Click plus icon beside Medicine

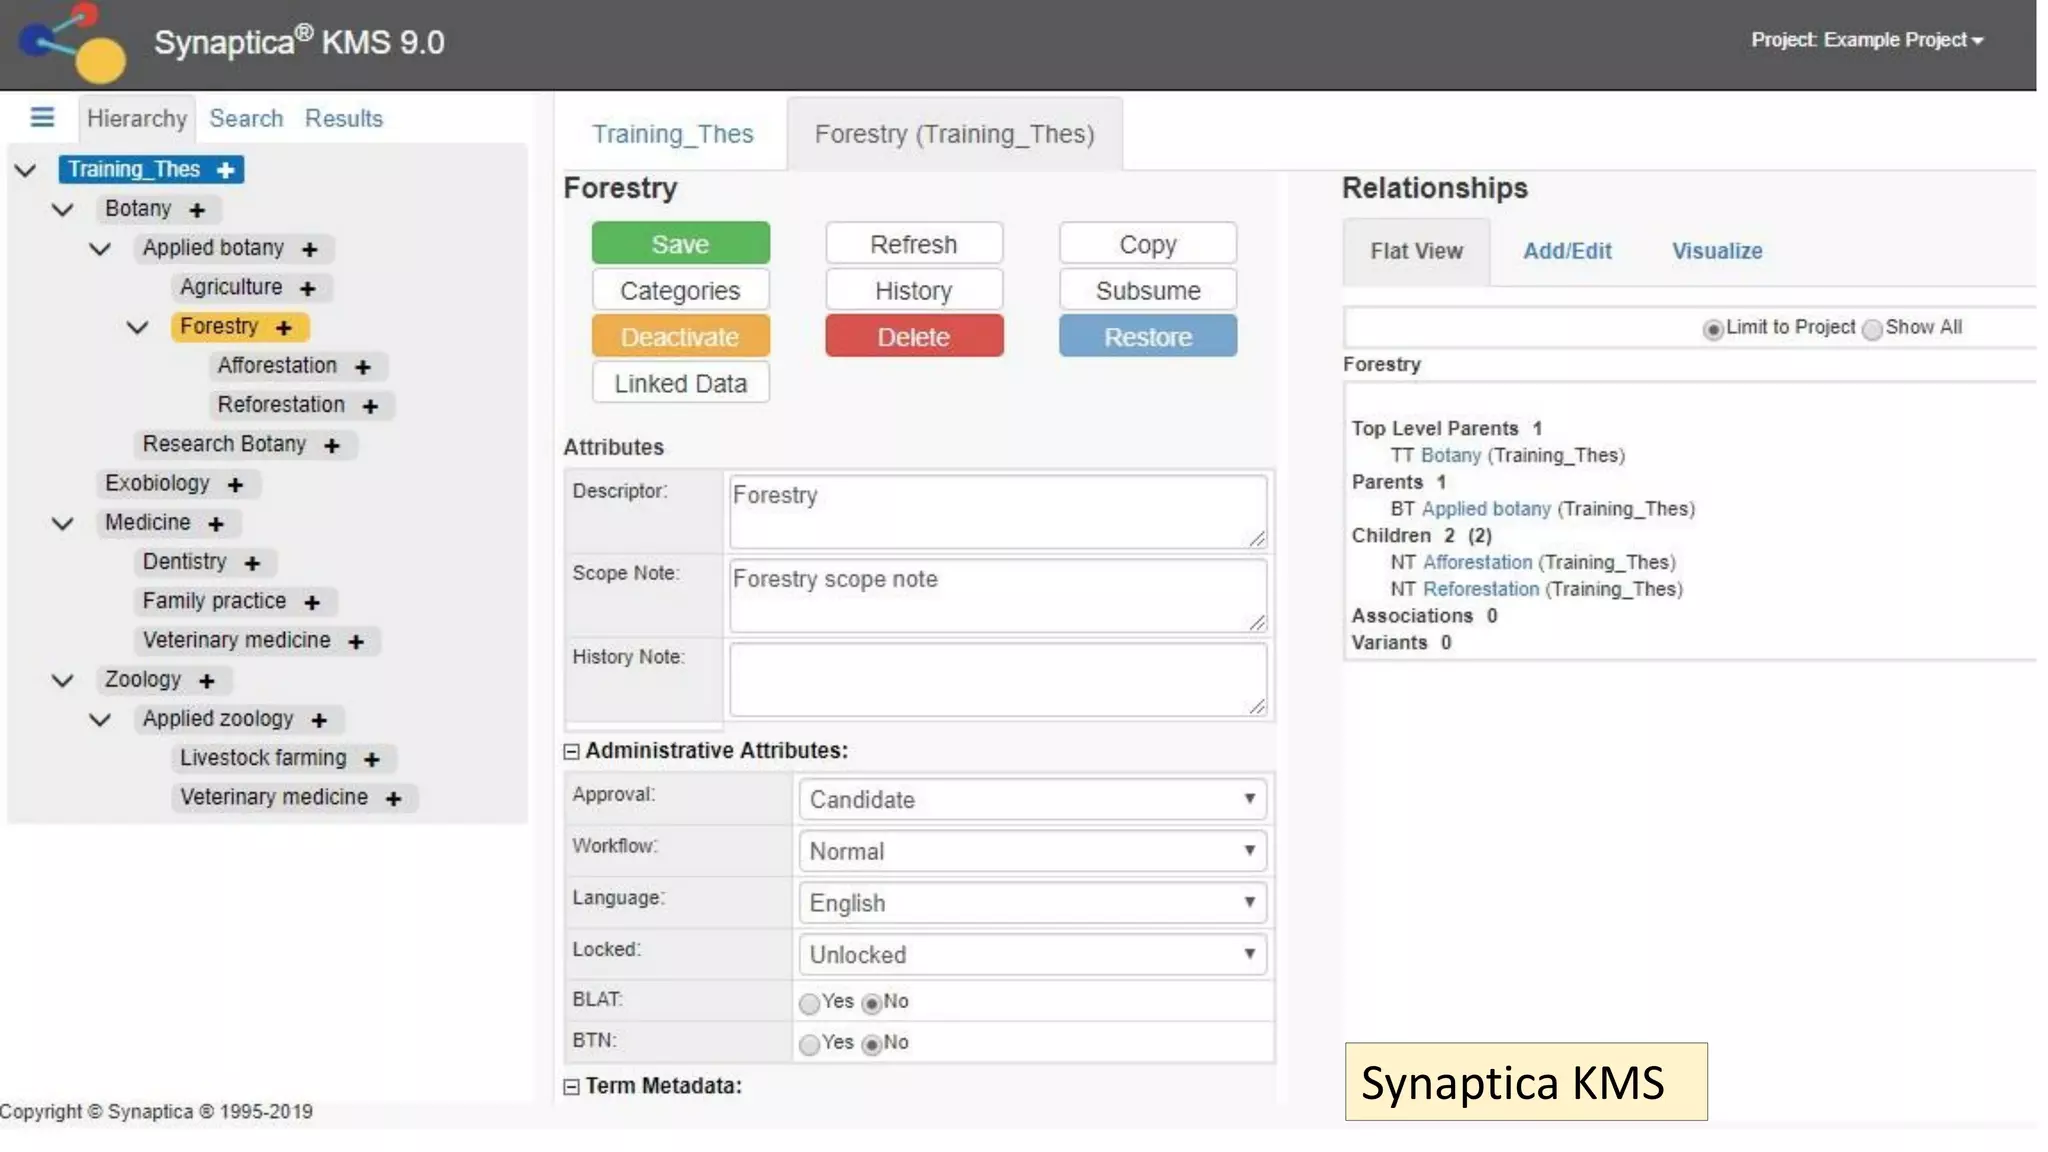coord(216,523)
